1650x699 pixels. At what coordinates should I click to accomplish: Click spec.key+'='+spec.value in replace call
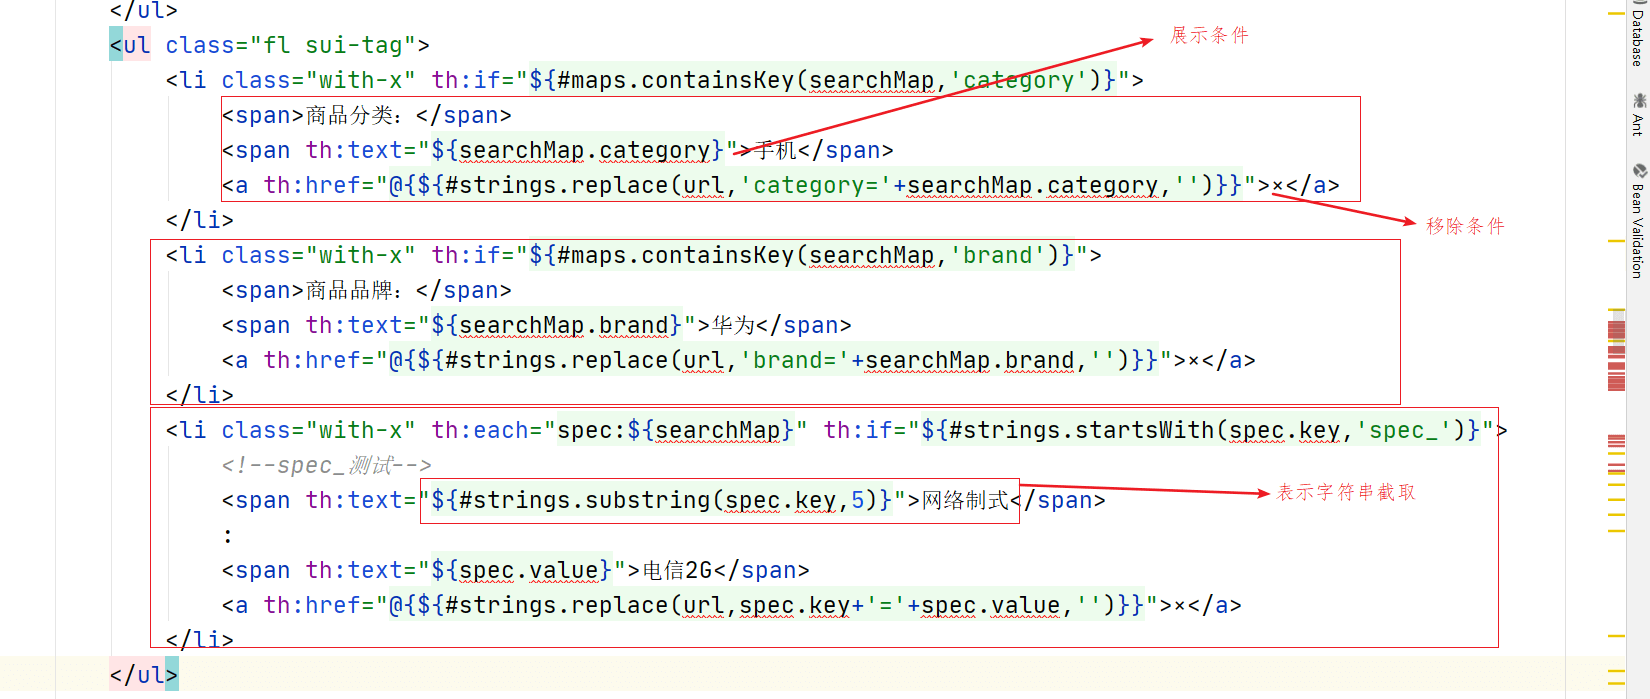point(899,605)
